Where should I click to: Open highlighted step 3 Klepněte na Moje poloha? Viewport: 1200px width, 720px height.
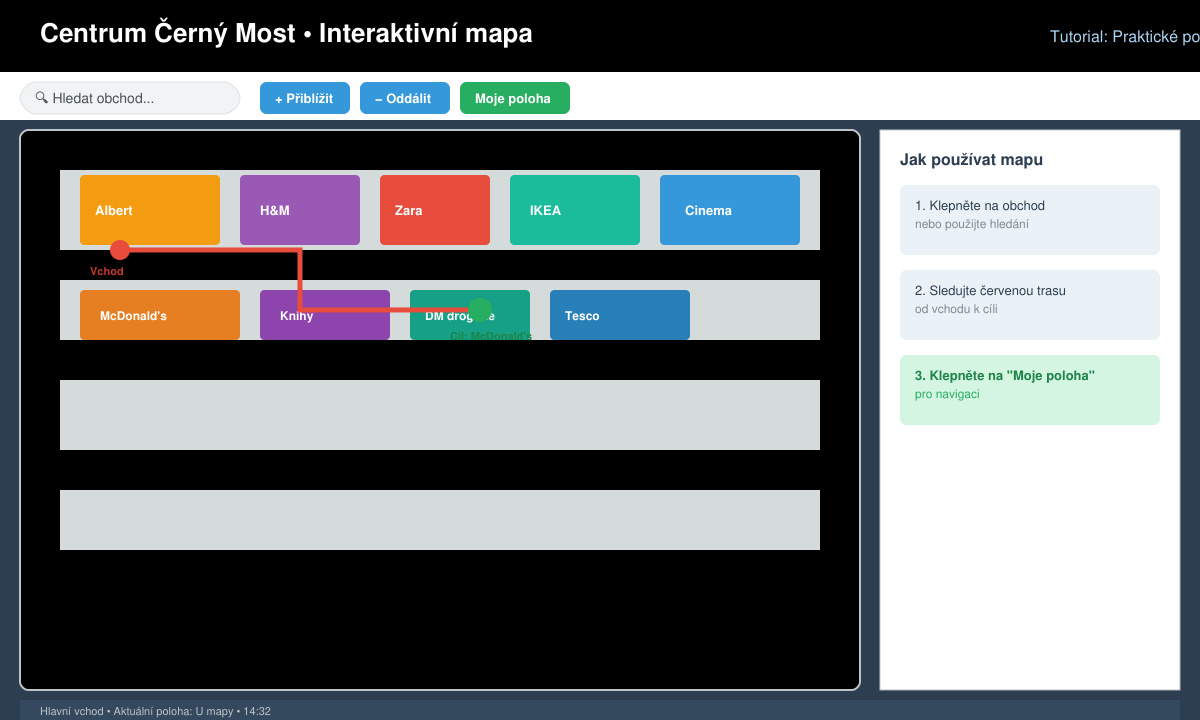coord(1030,390)
